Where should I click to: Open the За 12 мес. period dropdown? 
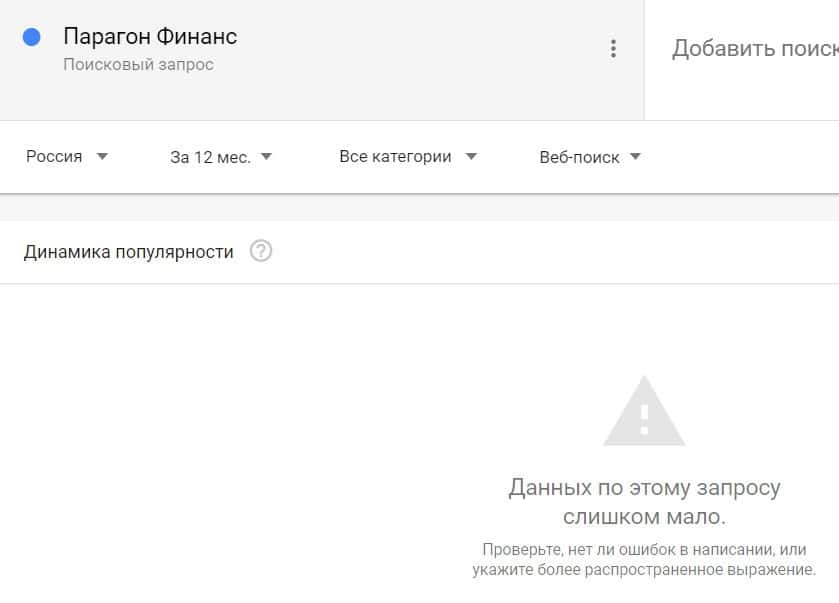[x=221, y=157]
